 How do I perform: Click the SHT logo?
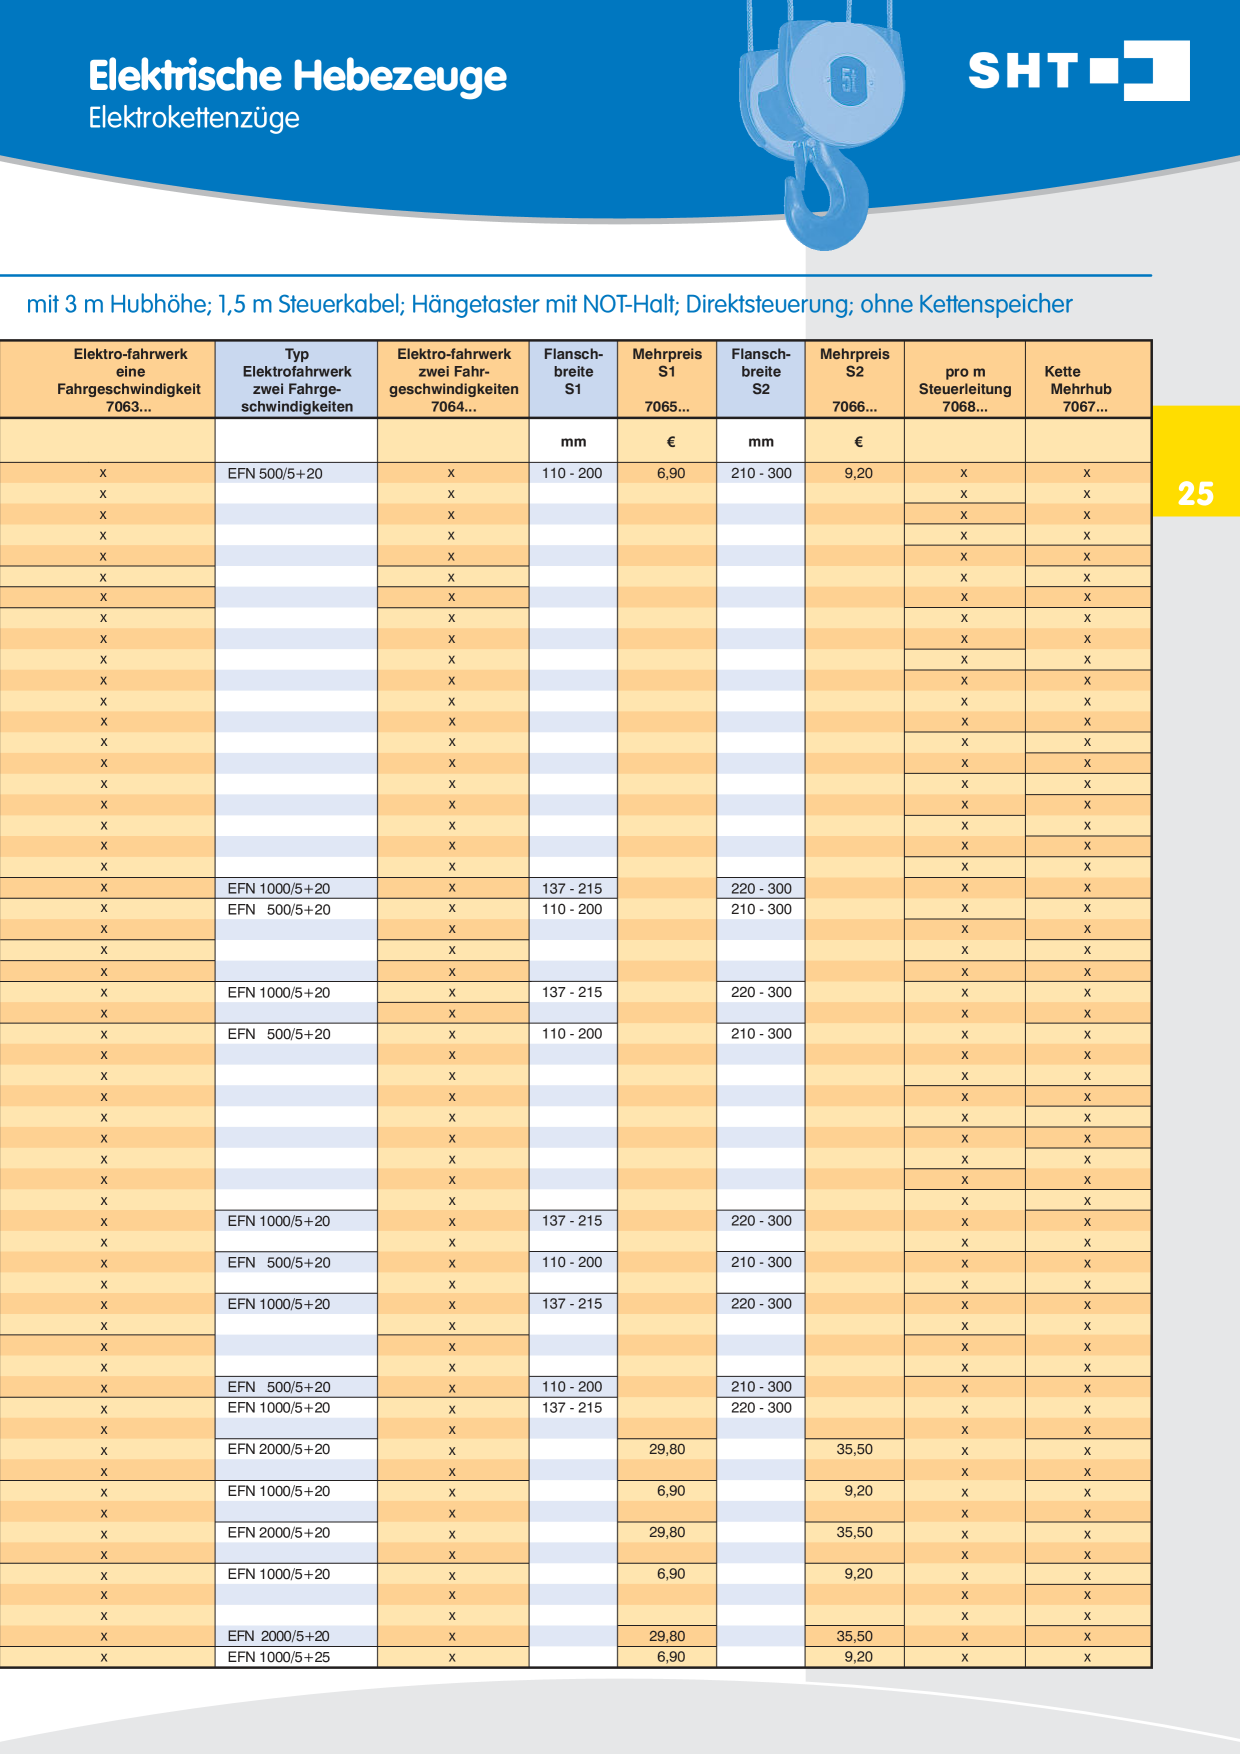pos(1079,71)
